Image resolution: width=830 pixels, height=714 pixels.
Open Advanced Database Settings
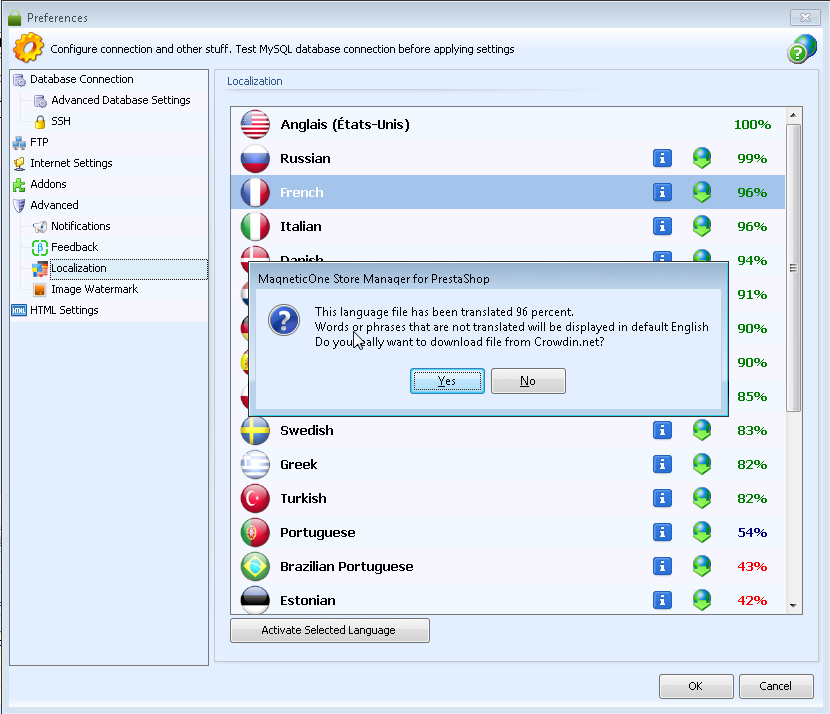pos(121,101)
